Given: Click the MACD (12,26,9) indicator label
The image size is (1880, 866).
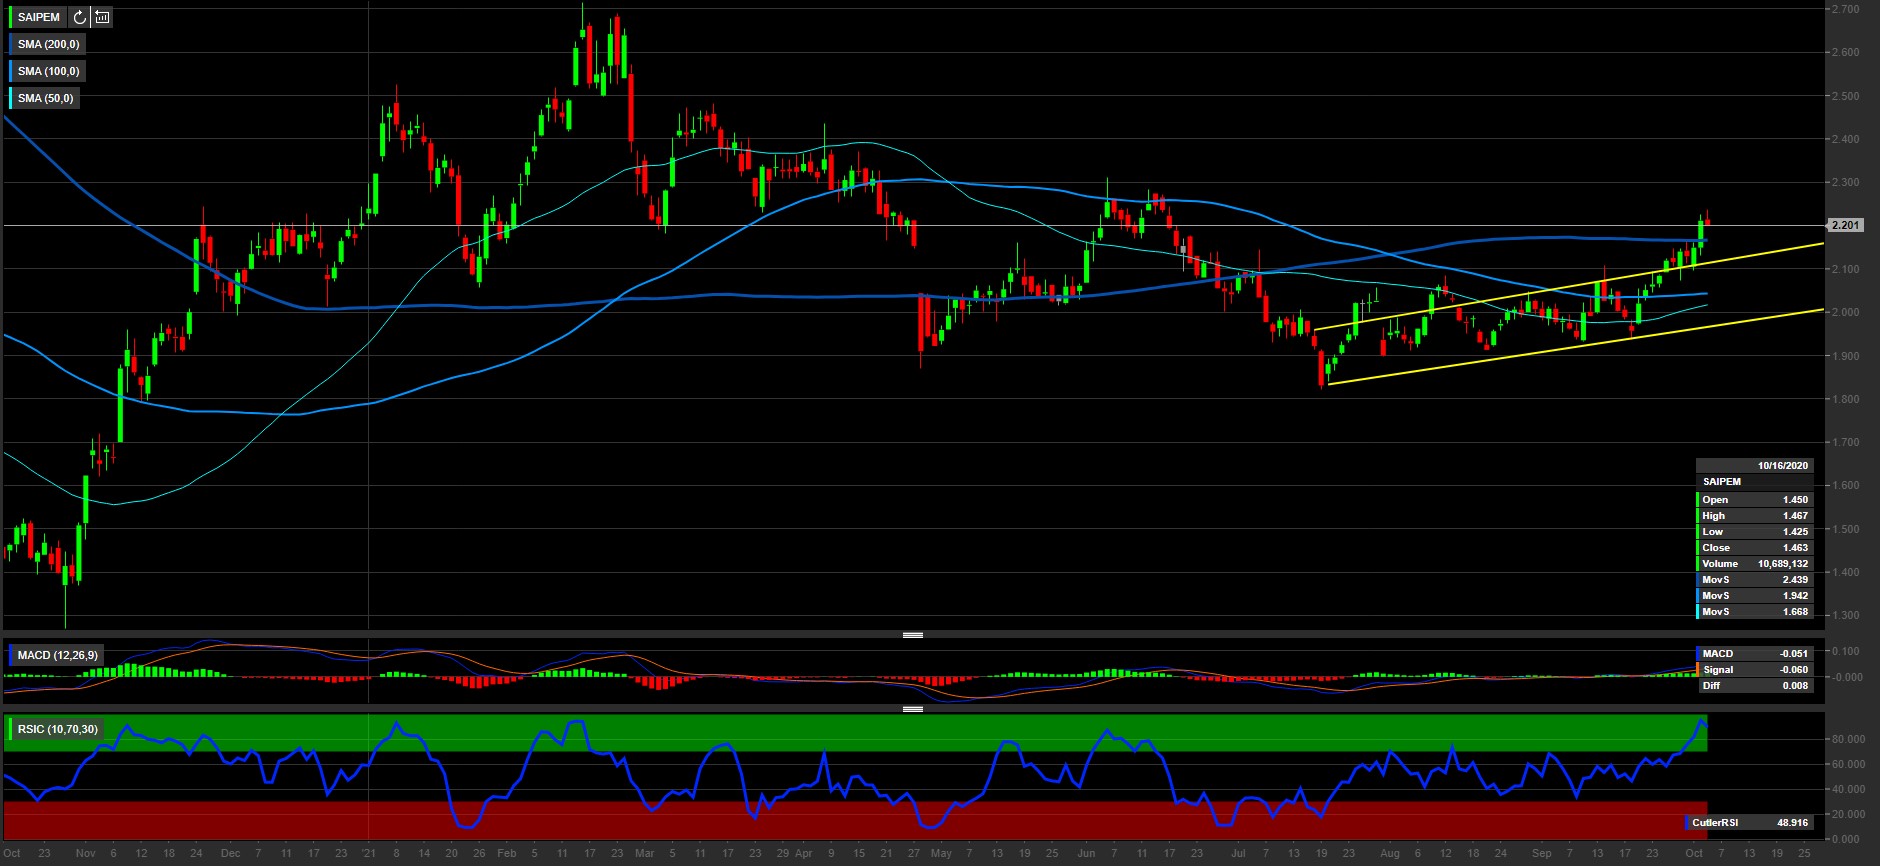Looking at the screenshot, I should point(57,655).
